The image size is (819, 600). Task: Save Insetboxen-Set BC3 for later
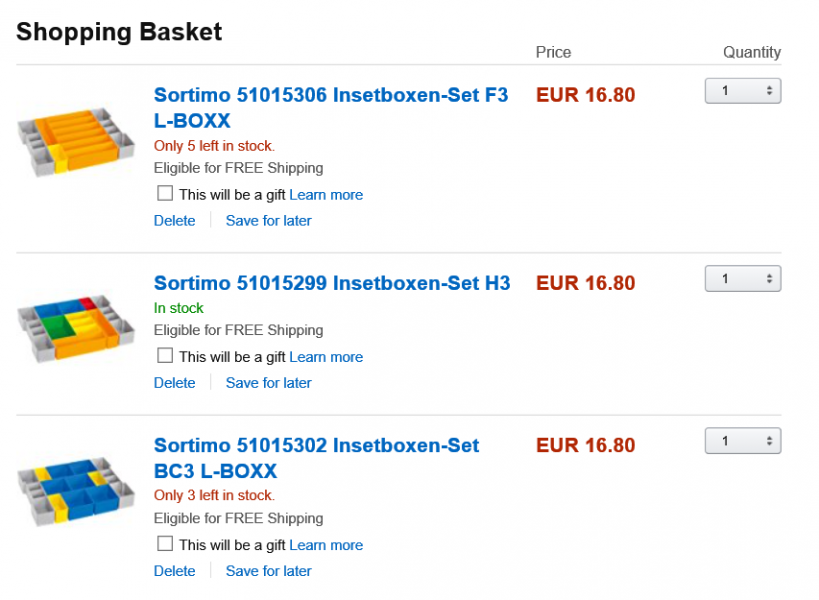(x=268, y=571)
